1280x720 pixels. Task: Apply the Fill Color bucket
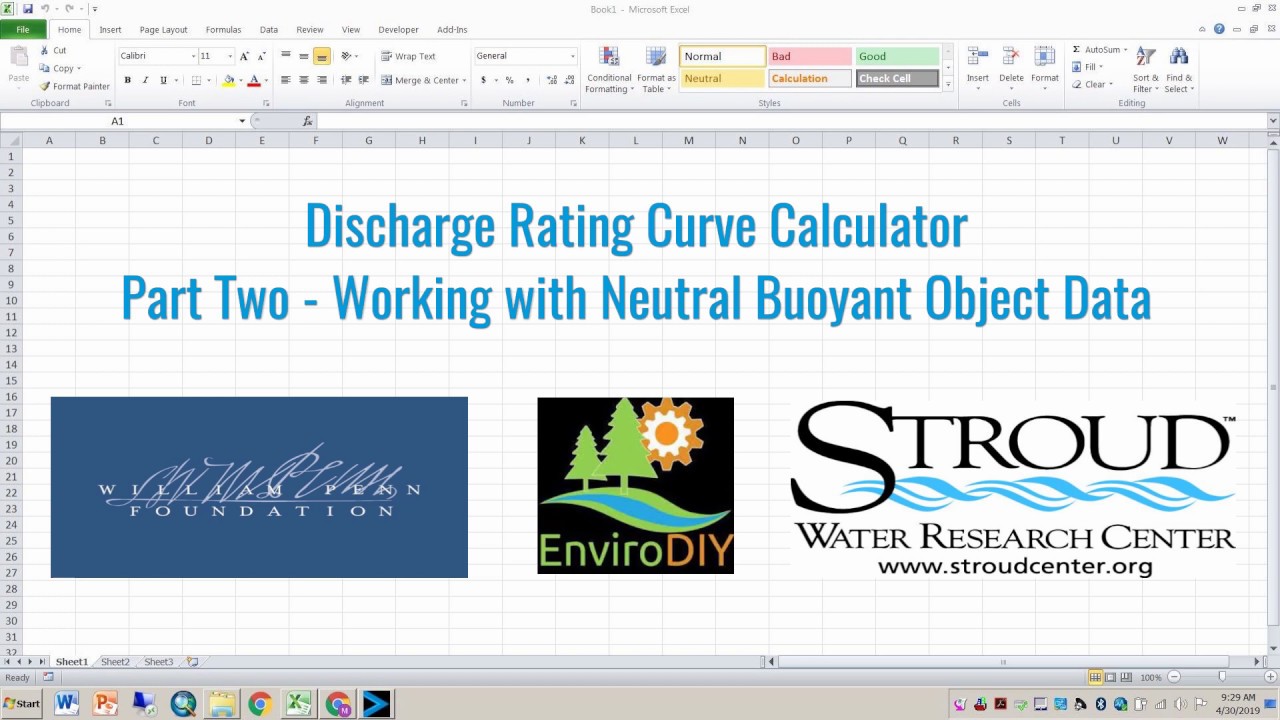(x=228, y=80)
